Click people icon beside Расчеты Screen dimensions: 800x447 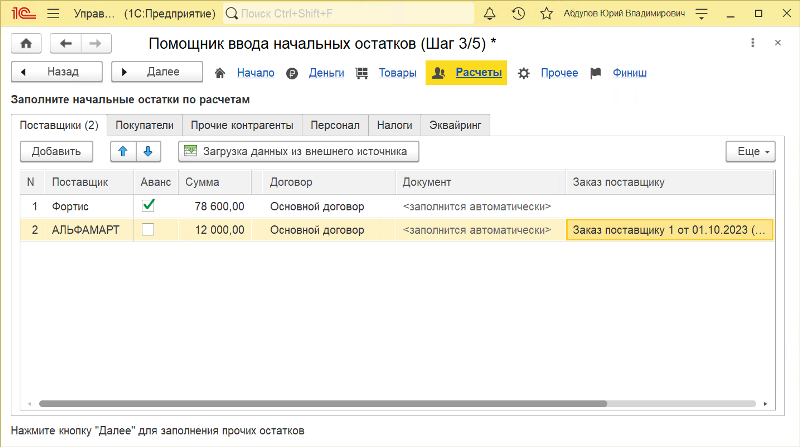coord(439,73)
